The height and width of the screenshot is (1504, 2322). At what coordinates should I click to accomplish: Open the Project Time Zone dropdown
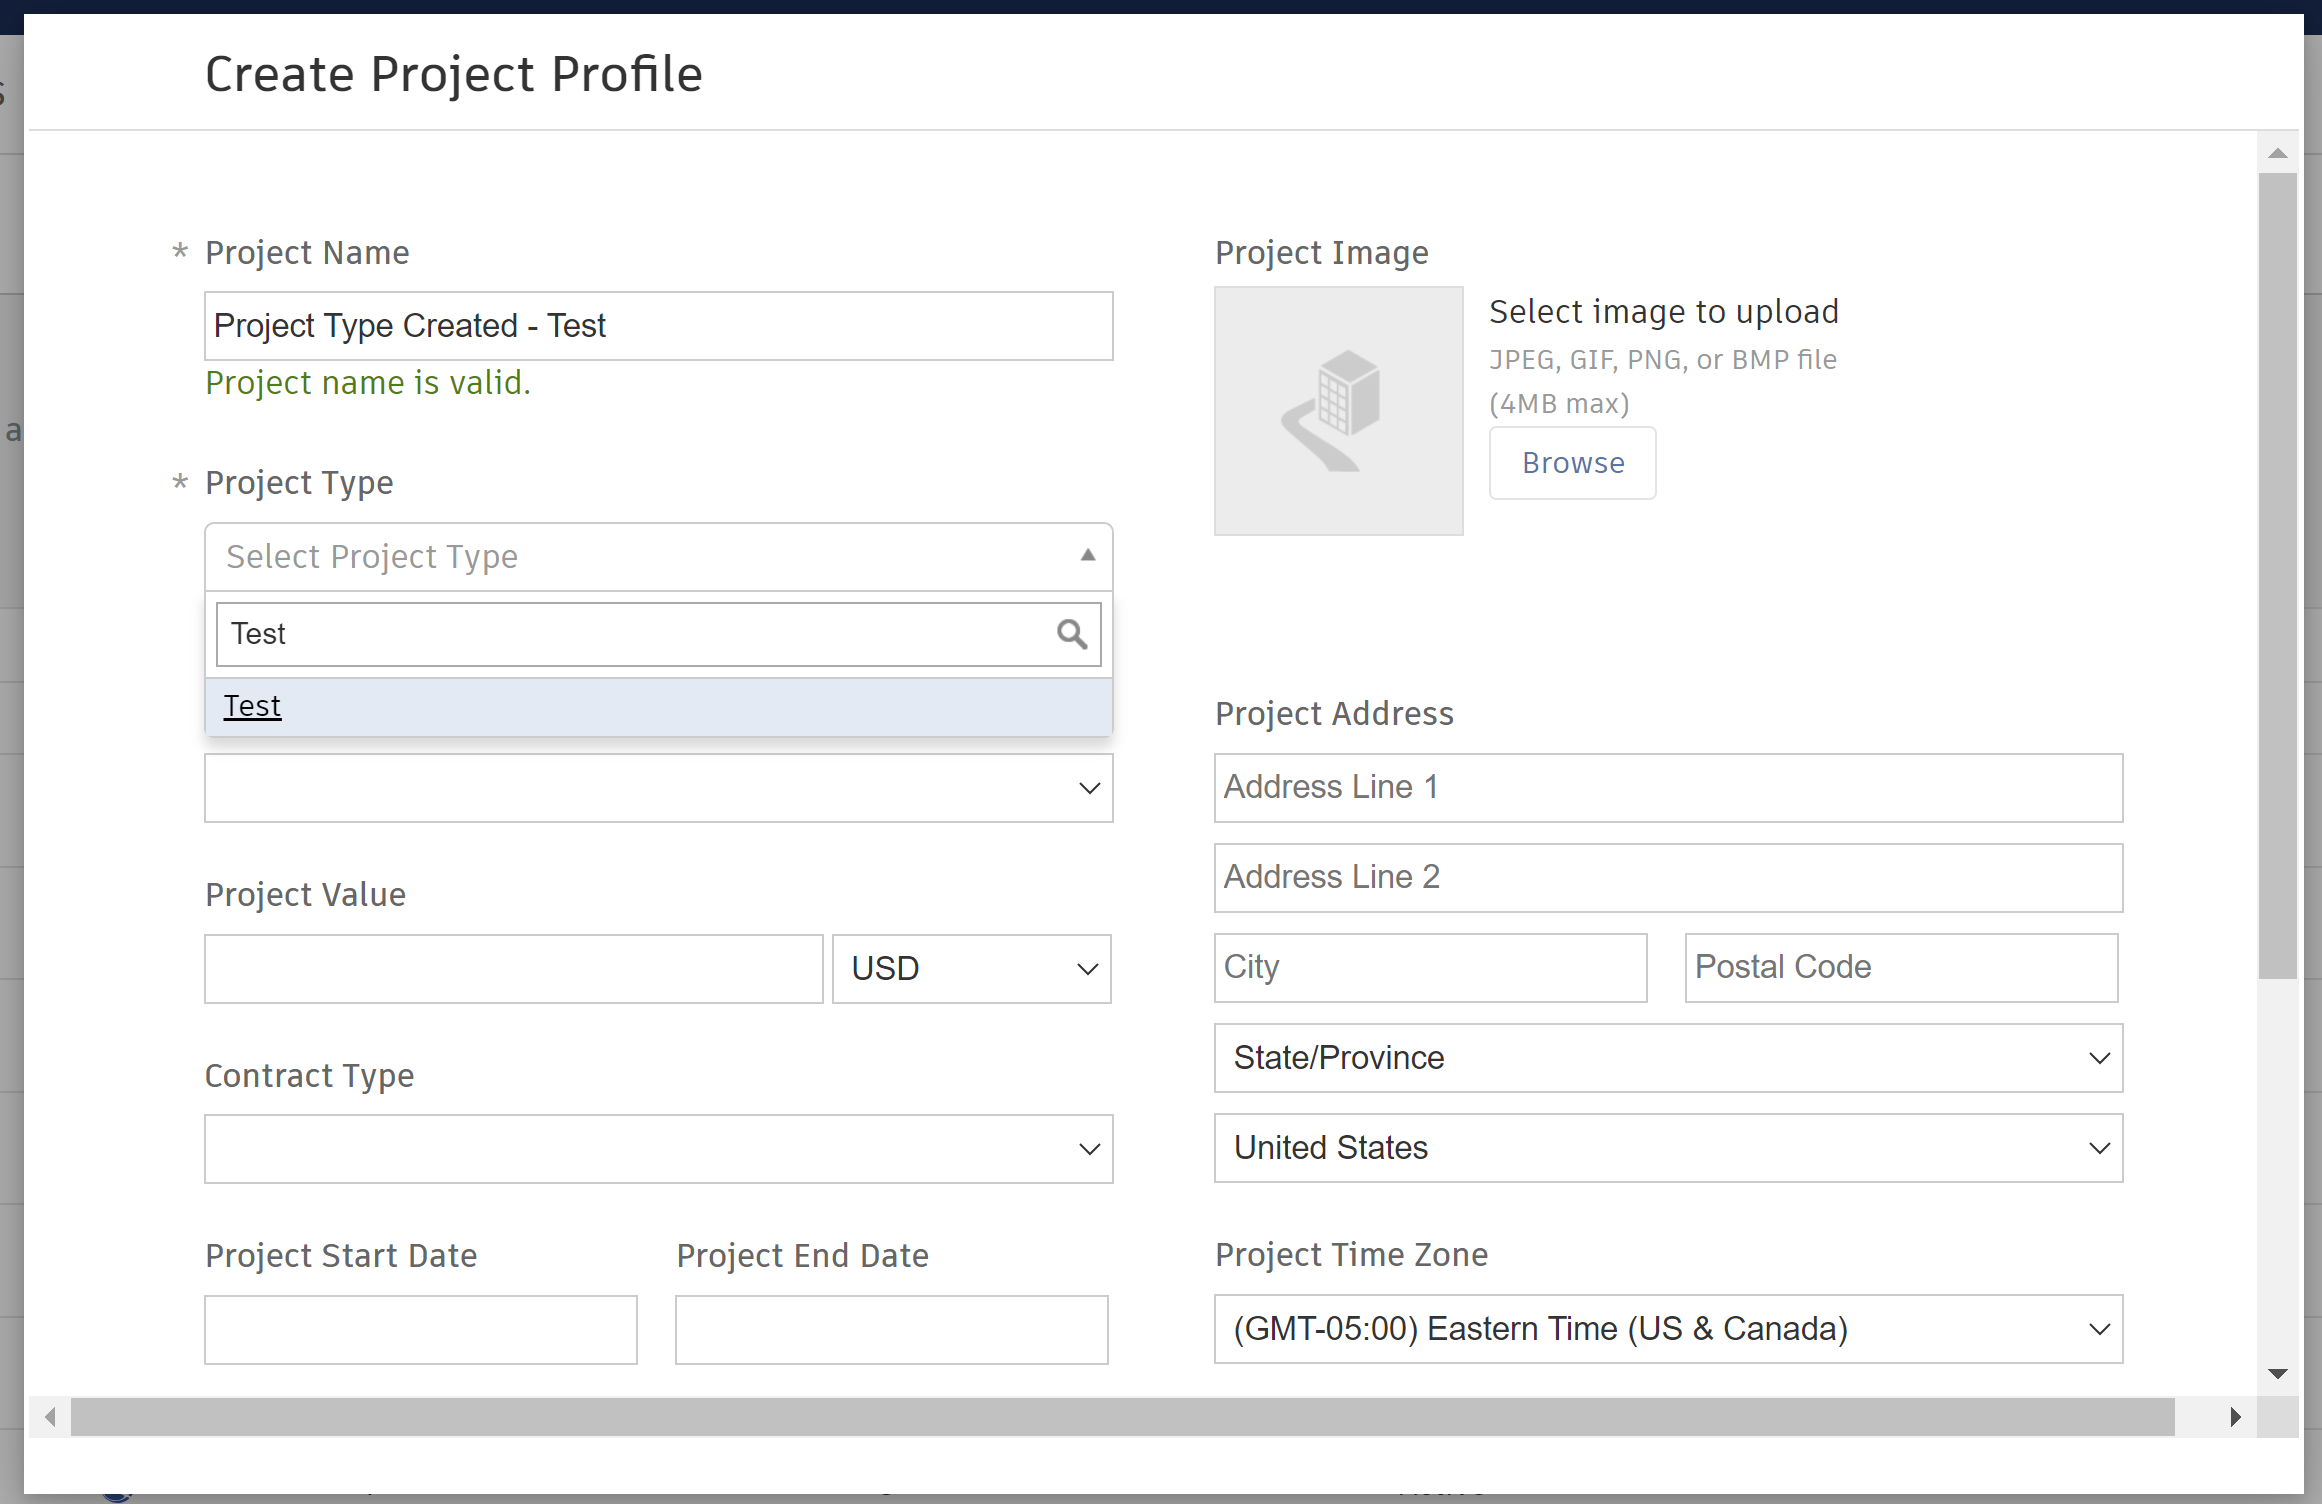[x=1667, y=1329]
